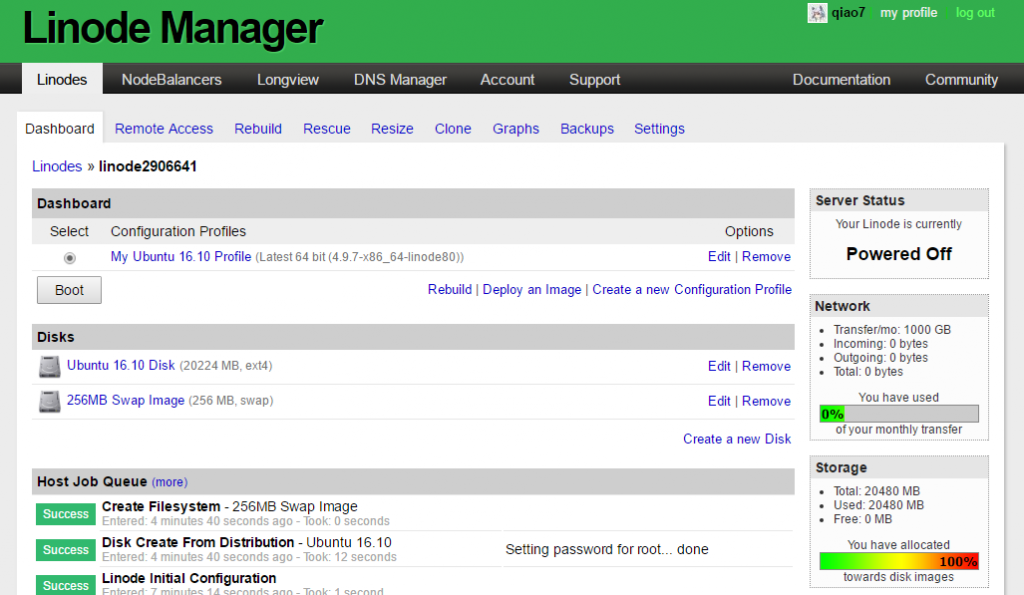The height and width of the screenshot is (595, 1024).
Task: Select the My Ubuntu 16.10 Profile radio button
Action: tap(69, 258)
